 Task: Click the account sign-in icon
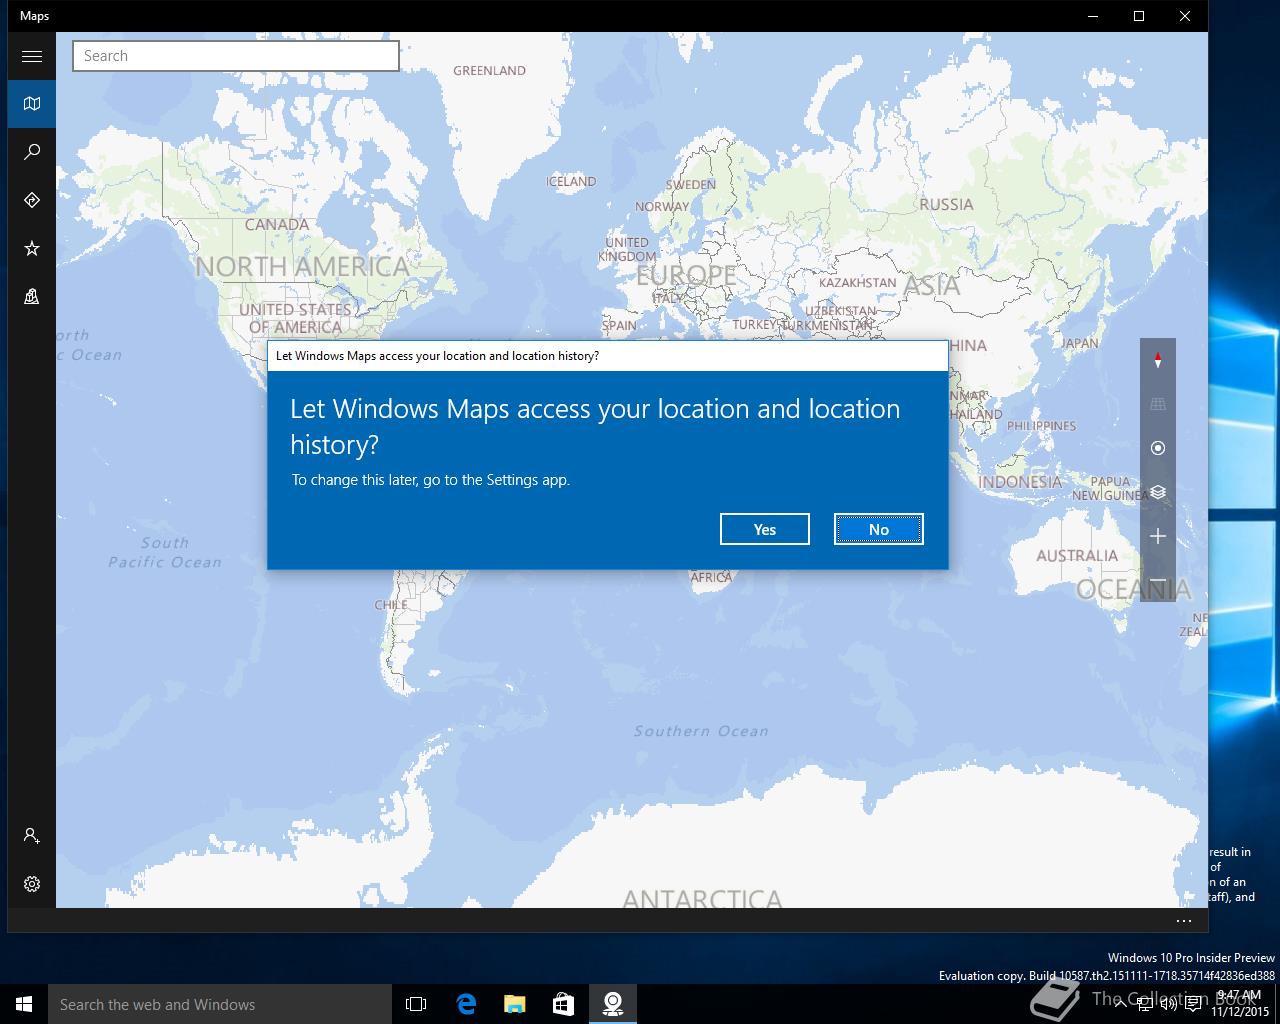[x=32, y=836]
